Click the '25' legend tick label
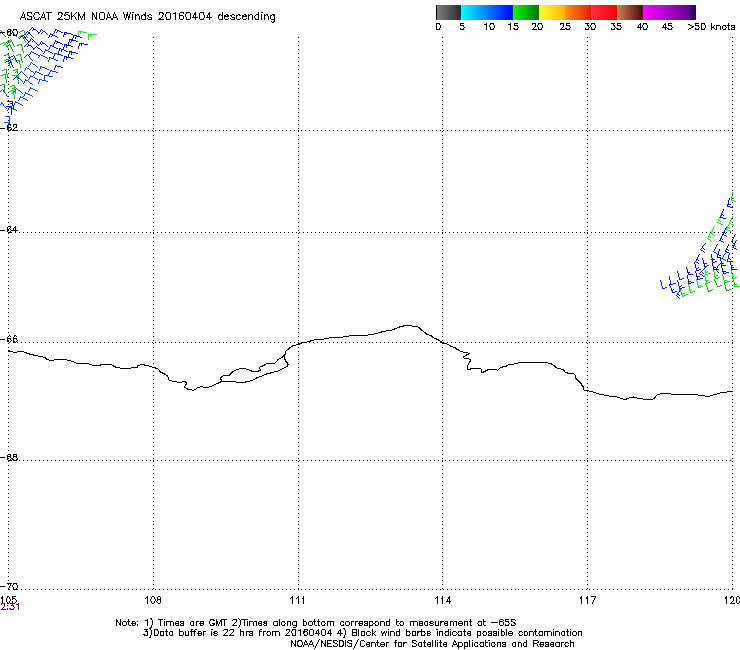 (x=565, y=27)
